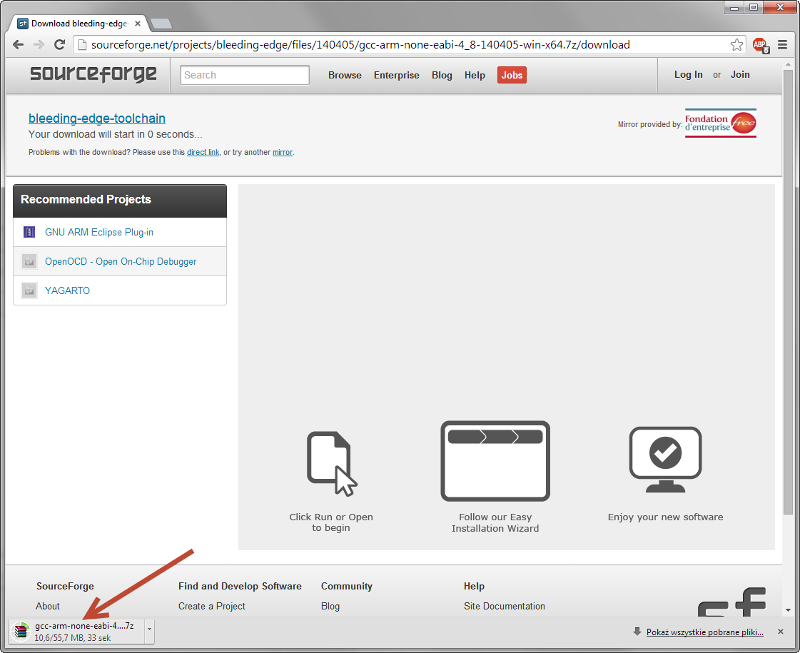
Task: Click the SourceForge search field
Action: click(x=245, y=75)
